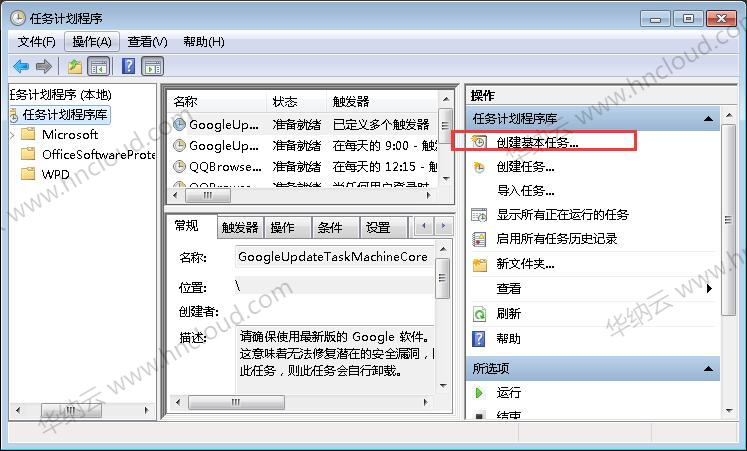
Task: Click the details pane horizontal scrollbar thumb
Action: click(236, 402)
